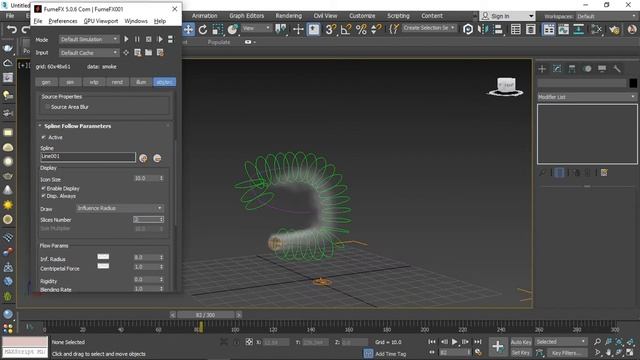Pick spline object button beside Line001

pos(143,158)
